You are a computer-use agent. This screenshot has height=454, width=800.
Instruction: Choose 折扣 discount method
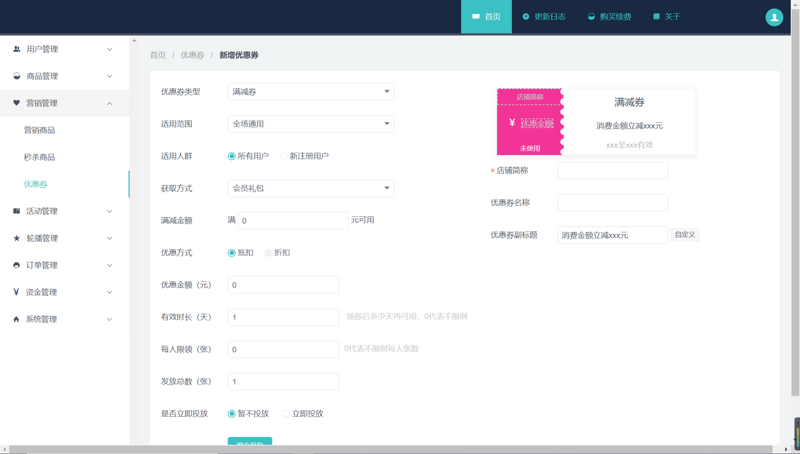(268, 253)
